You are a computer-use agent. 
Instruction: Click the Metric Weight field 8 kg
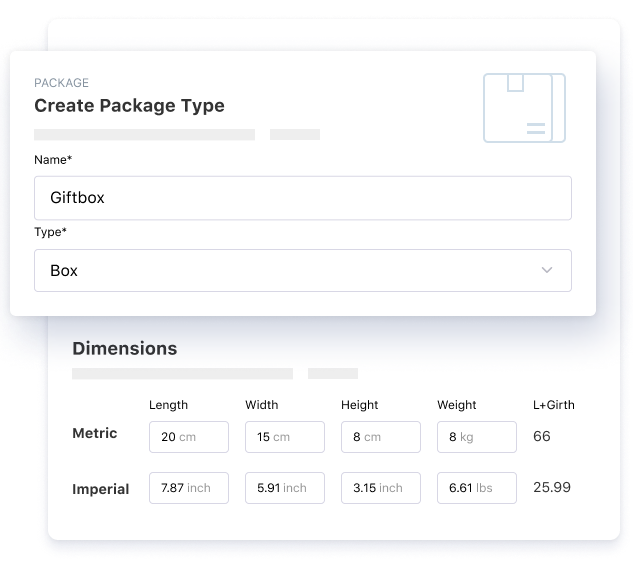[477, 437]
